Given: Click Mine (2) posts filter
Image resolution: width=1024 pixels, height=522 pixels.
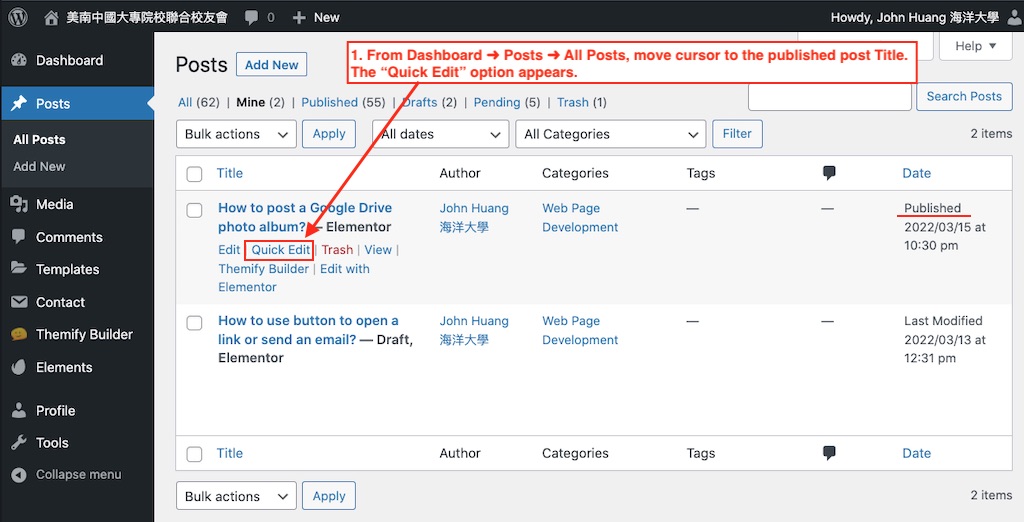Looking at the screenshot, I should 260,102.
